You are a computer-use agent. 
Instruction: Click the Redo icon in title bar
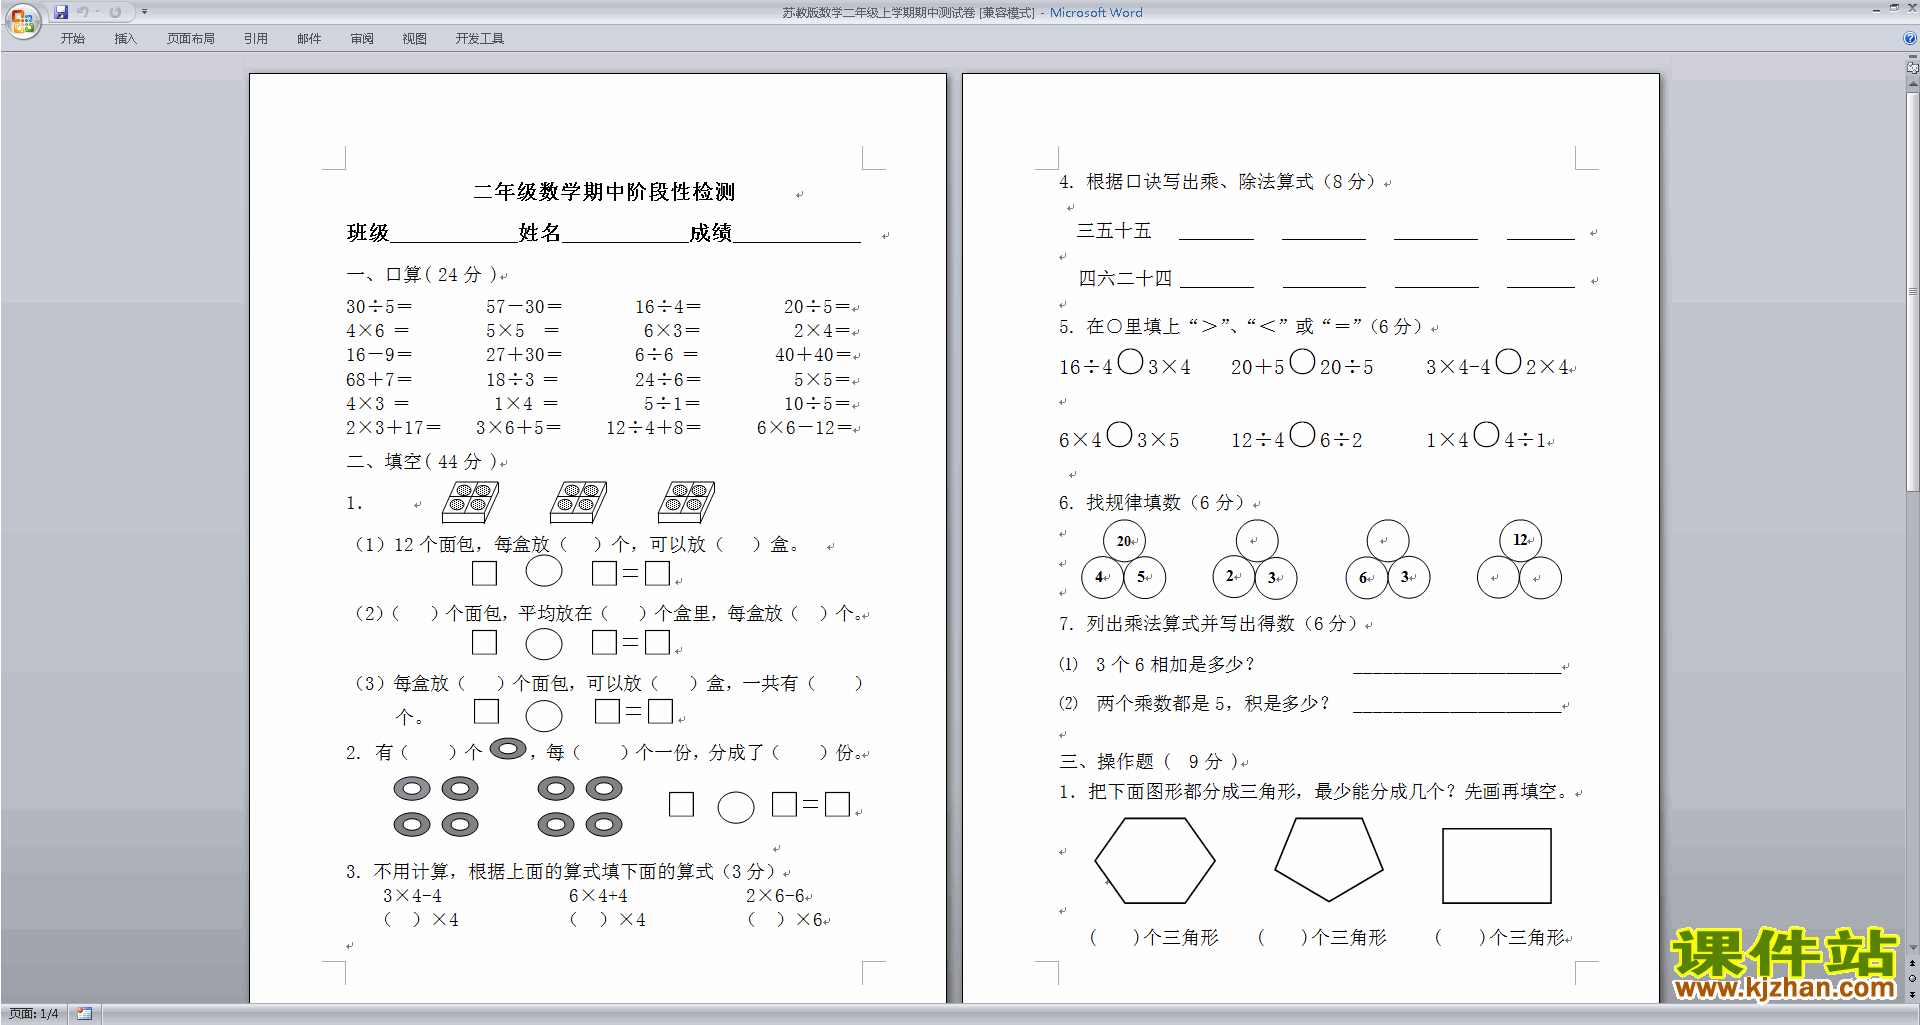click(x=115, y=12)
